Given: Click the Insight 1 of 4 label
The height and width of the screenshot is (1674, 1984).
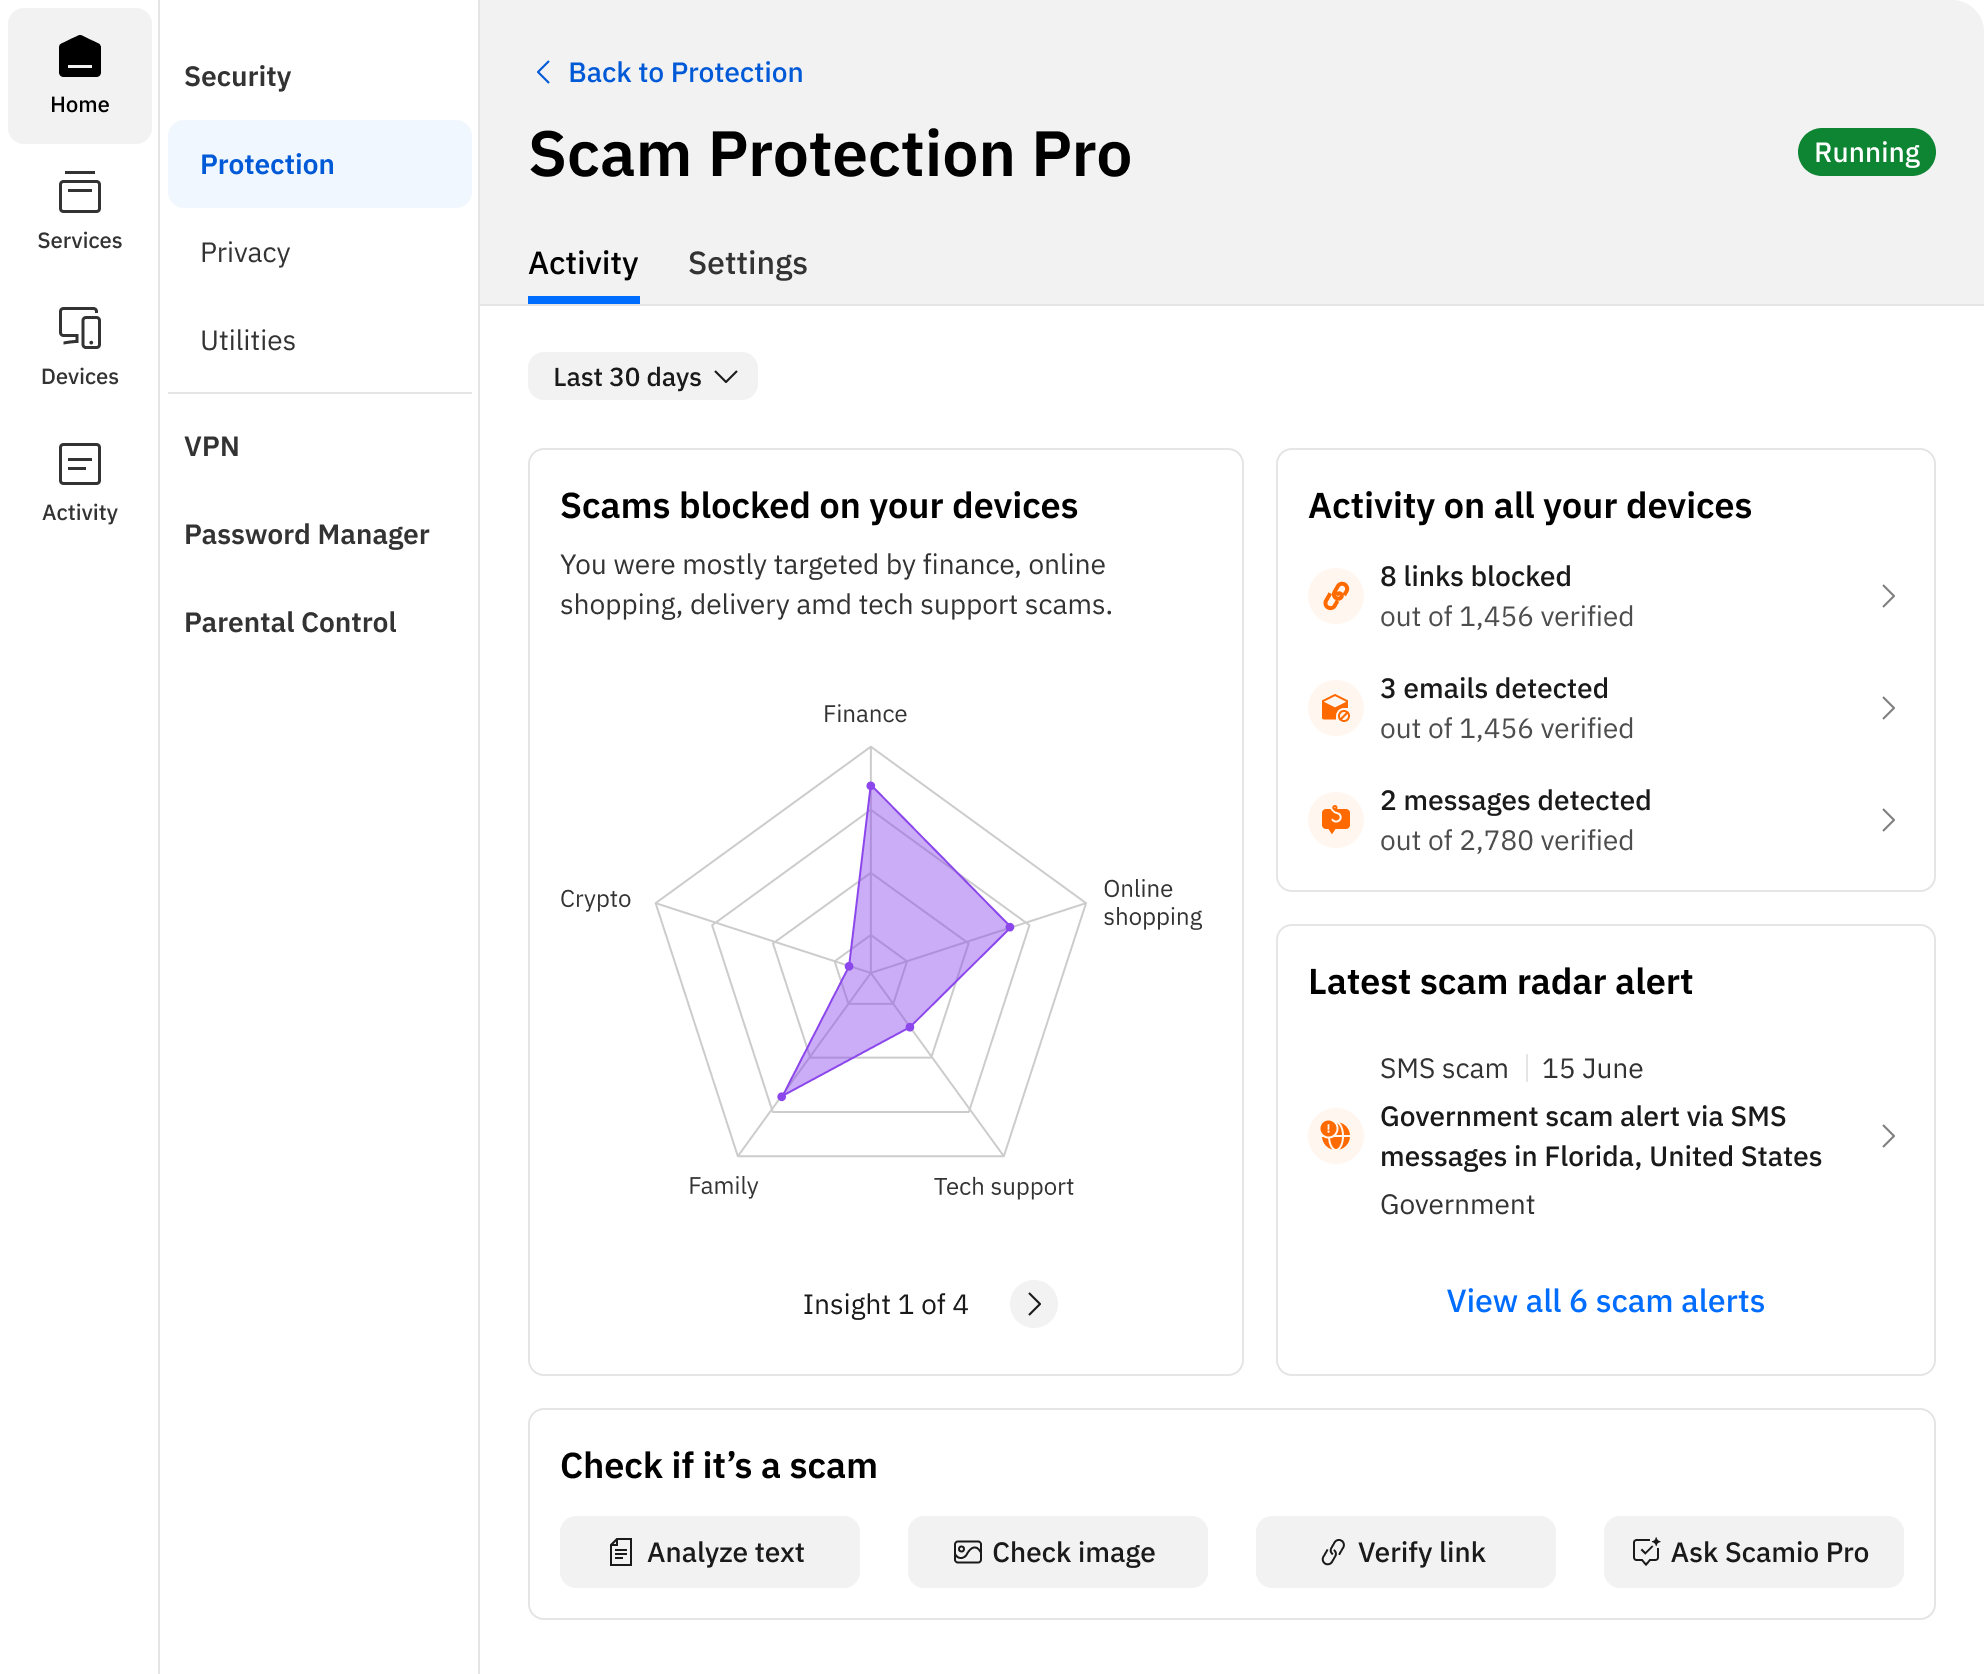Looking at the screenshot, I should (x=885, y=1304).
